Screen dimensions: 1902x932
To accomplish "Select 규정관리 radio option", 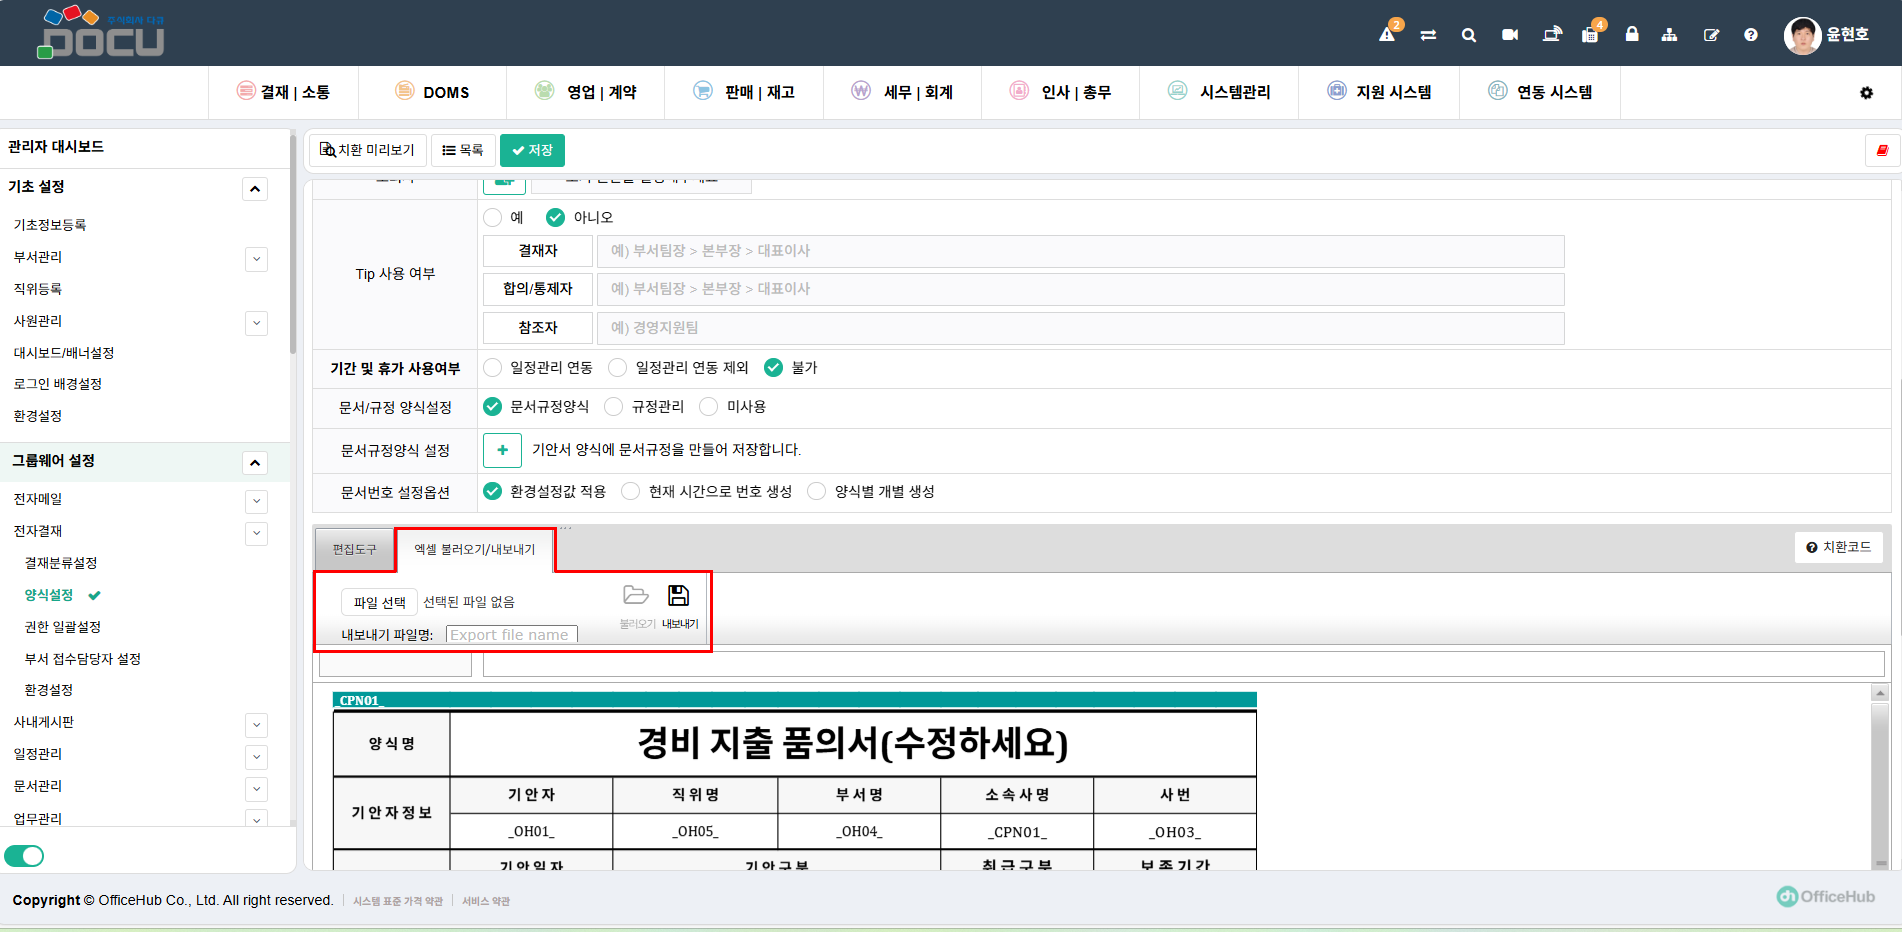I will coord(614,406).
